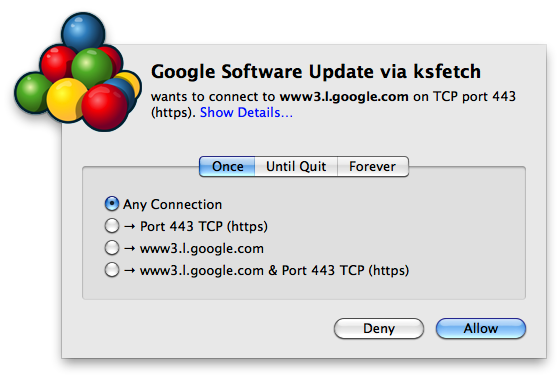Open the Show Details... link
The image size is (560, 378).
tap(246, 113)
